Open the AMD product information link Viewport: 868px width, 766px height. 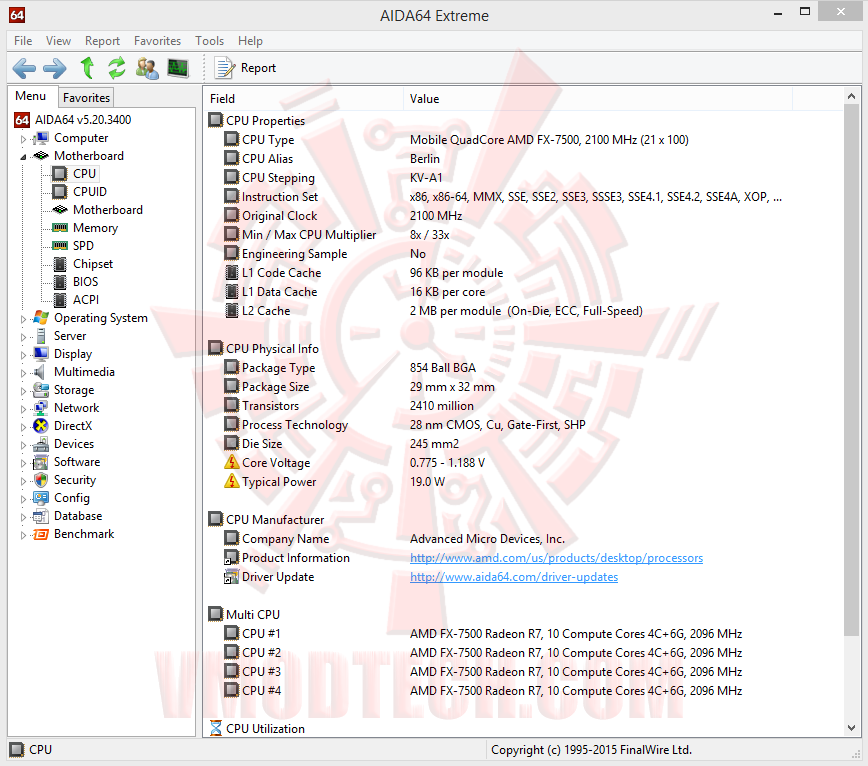[556, 558]
